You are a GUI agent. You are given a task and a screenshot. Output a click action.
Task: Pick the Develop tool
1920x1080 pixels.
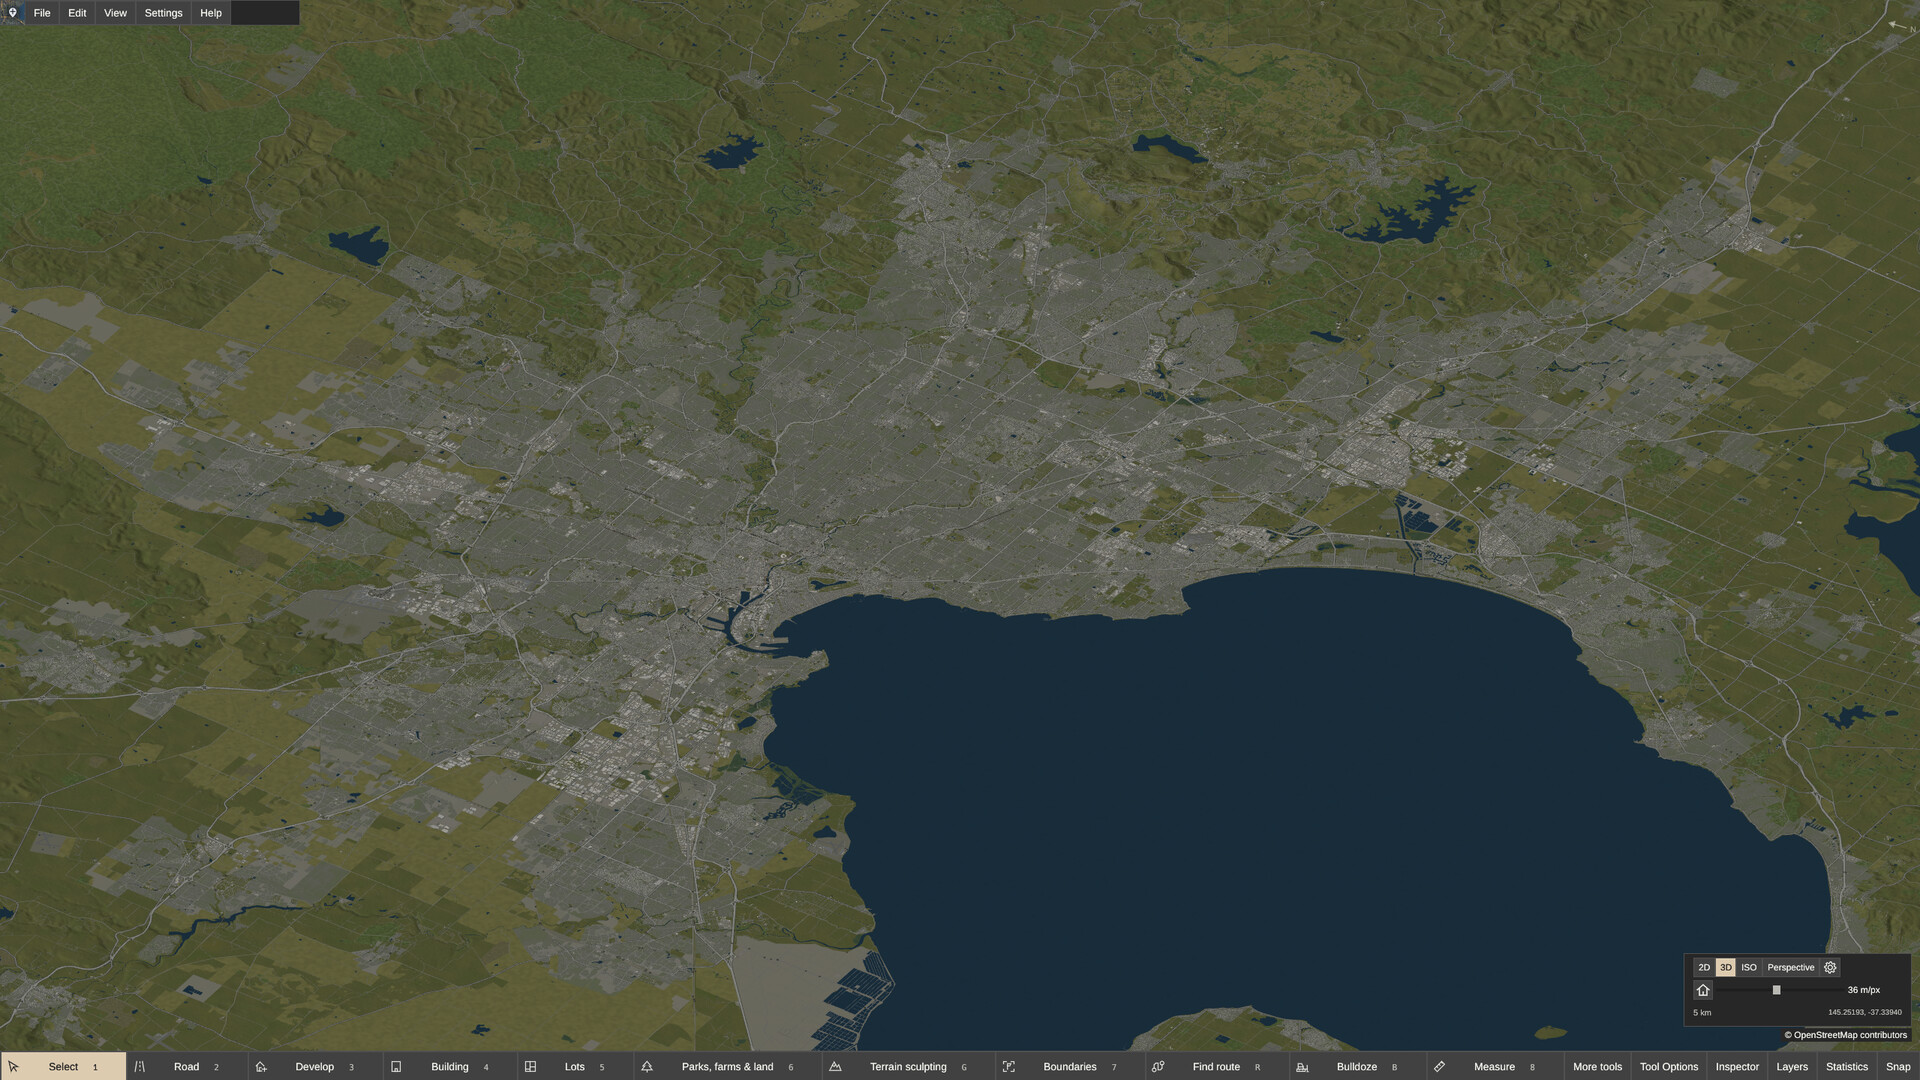[315, 1066]
